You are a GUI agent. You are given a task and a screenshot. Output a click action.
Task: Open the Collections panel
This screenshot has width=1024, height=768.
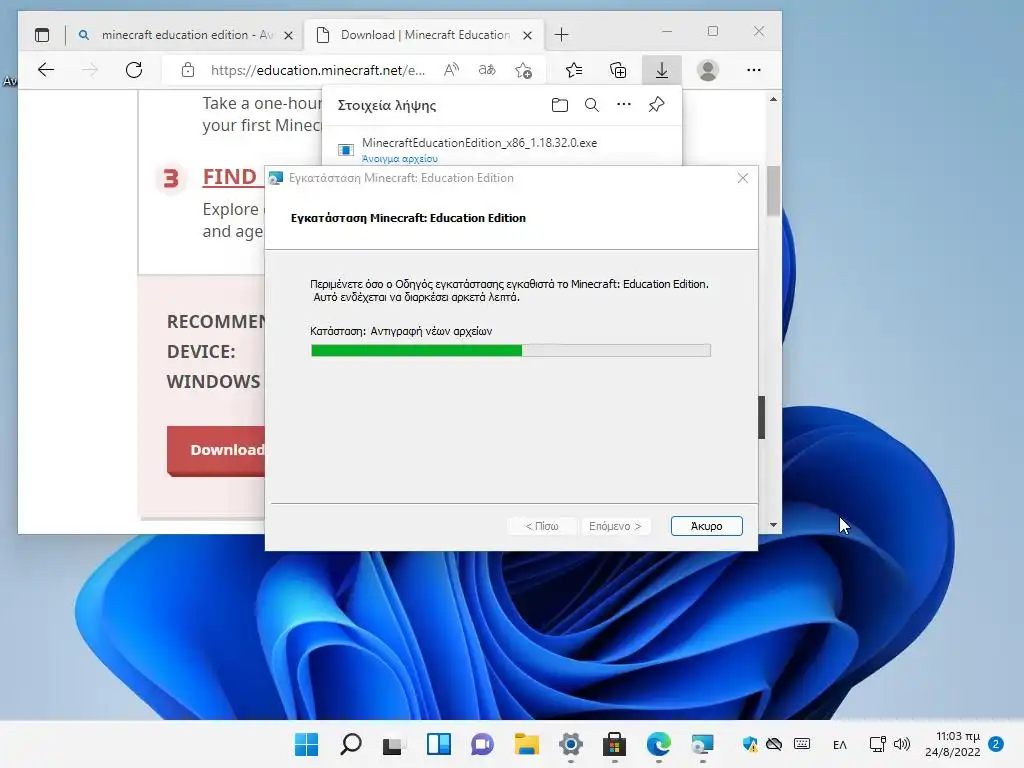[x=618, y=70]
